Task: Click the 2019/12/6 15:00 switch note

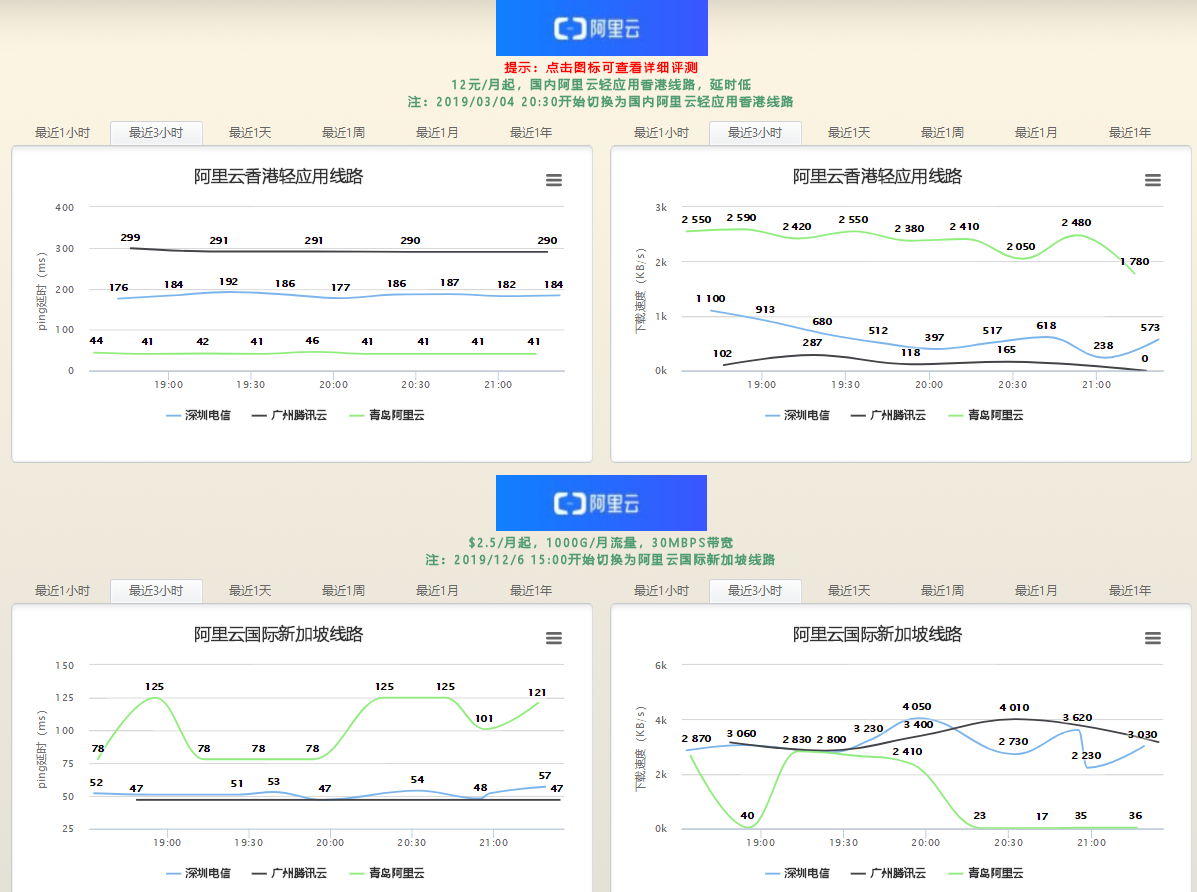Action: (x=601, y=560)
